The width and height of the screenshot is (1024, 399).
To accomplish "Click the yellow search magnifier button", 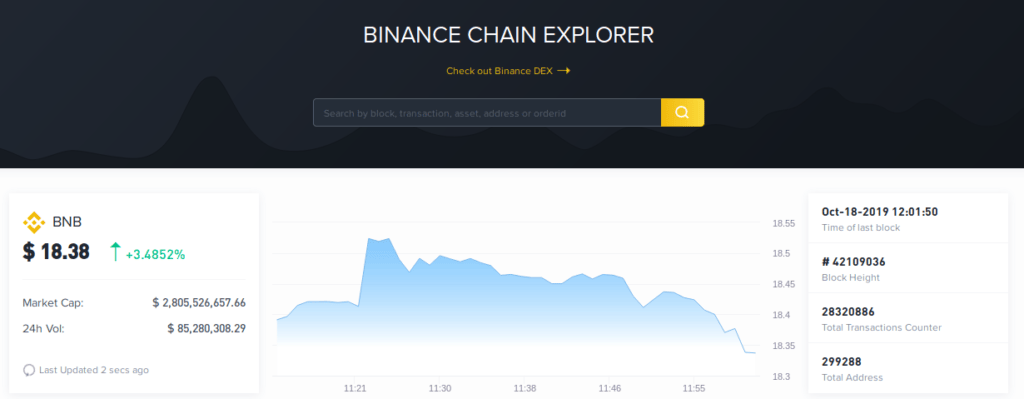I will 682,112.
